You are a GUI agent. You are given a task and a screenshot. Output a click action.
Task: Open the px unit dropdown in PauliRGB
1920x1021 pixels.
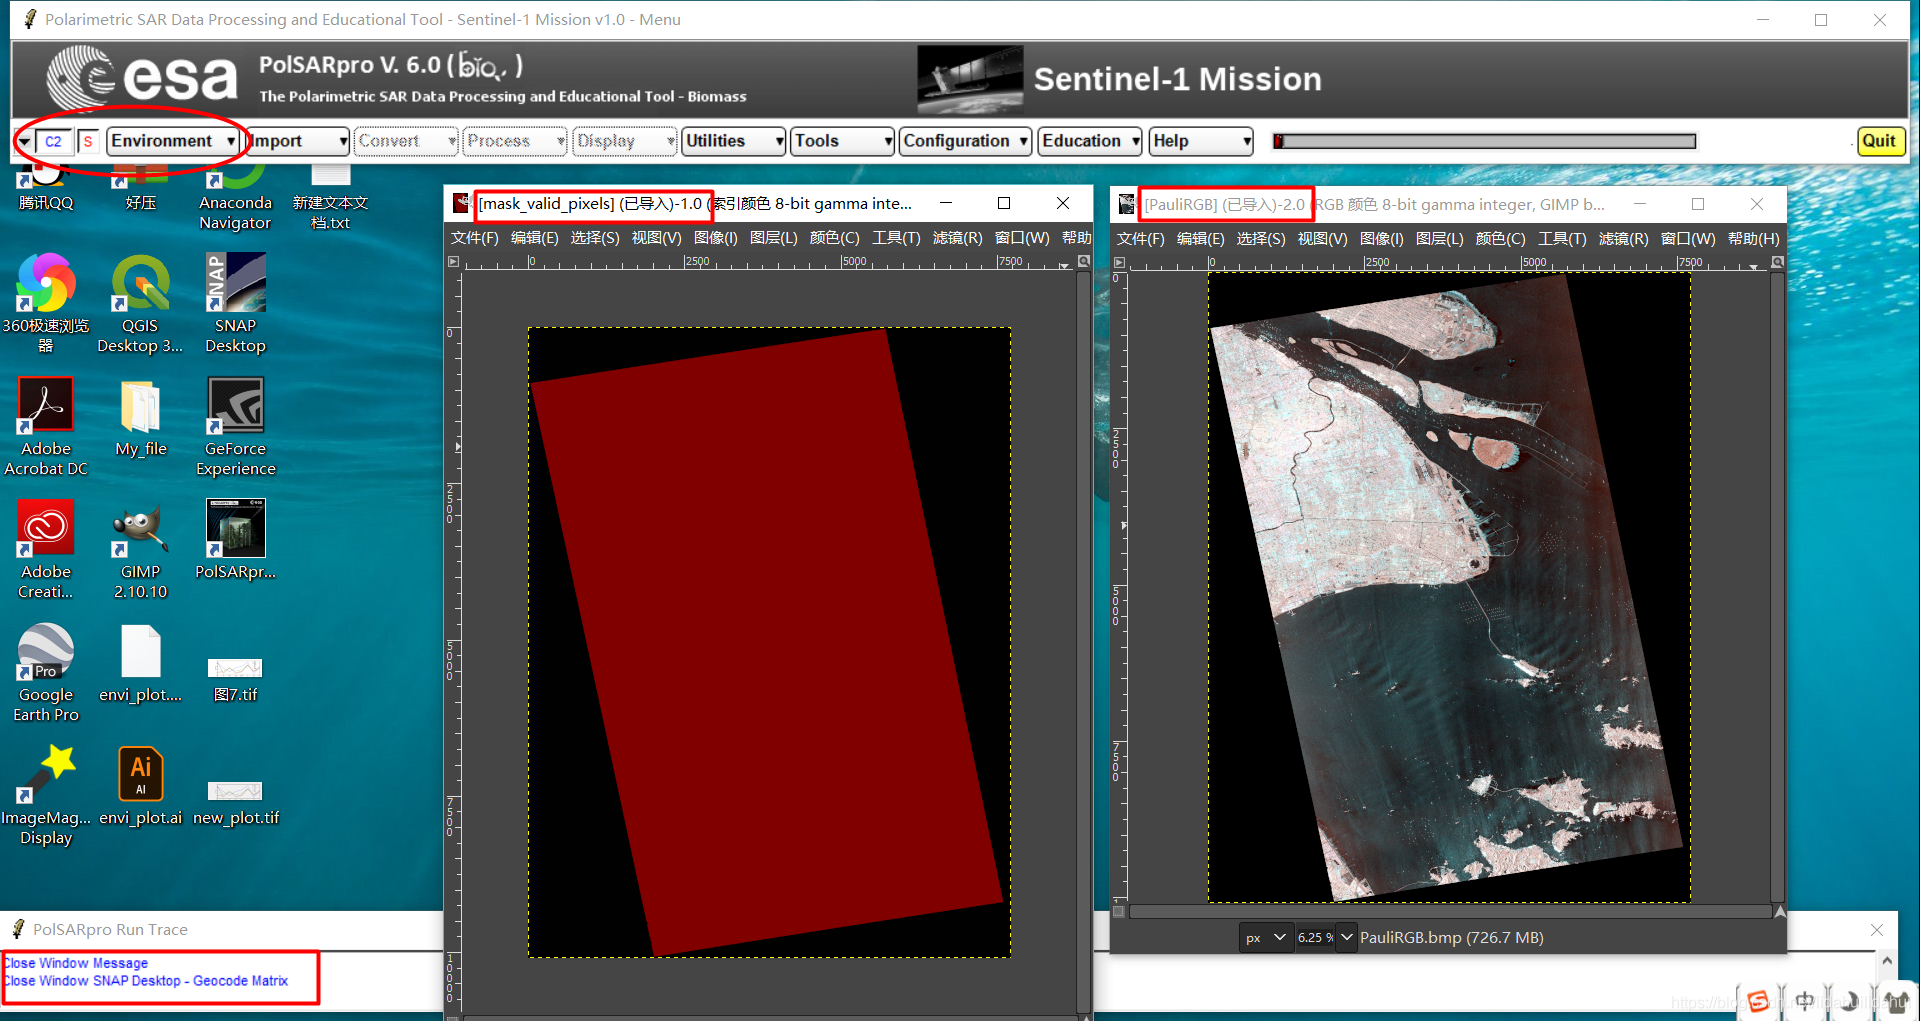pyautogui.click(x=1265, y=937)
